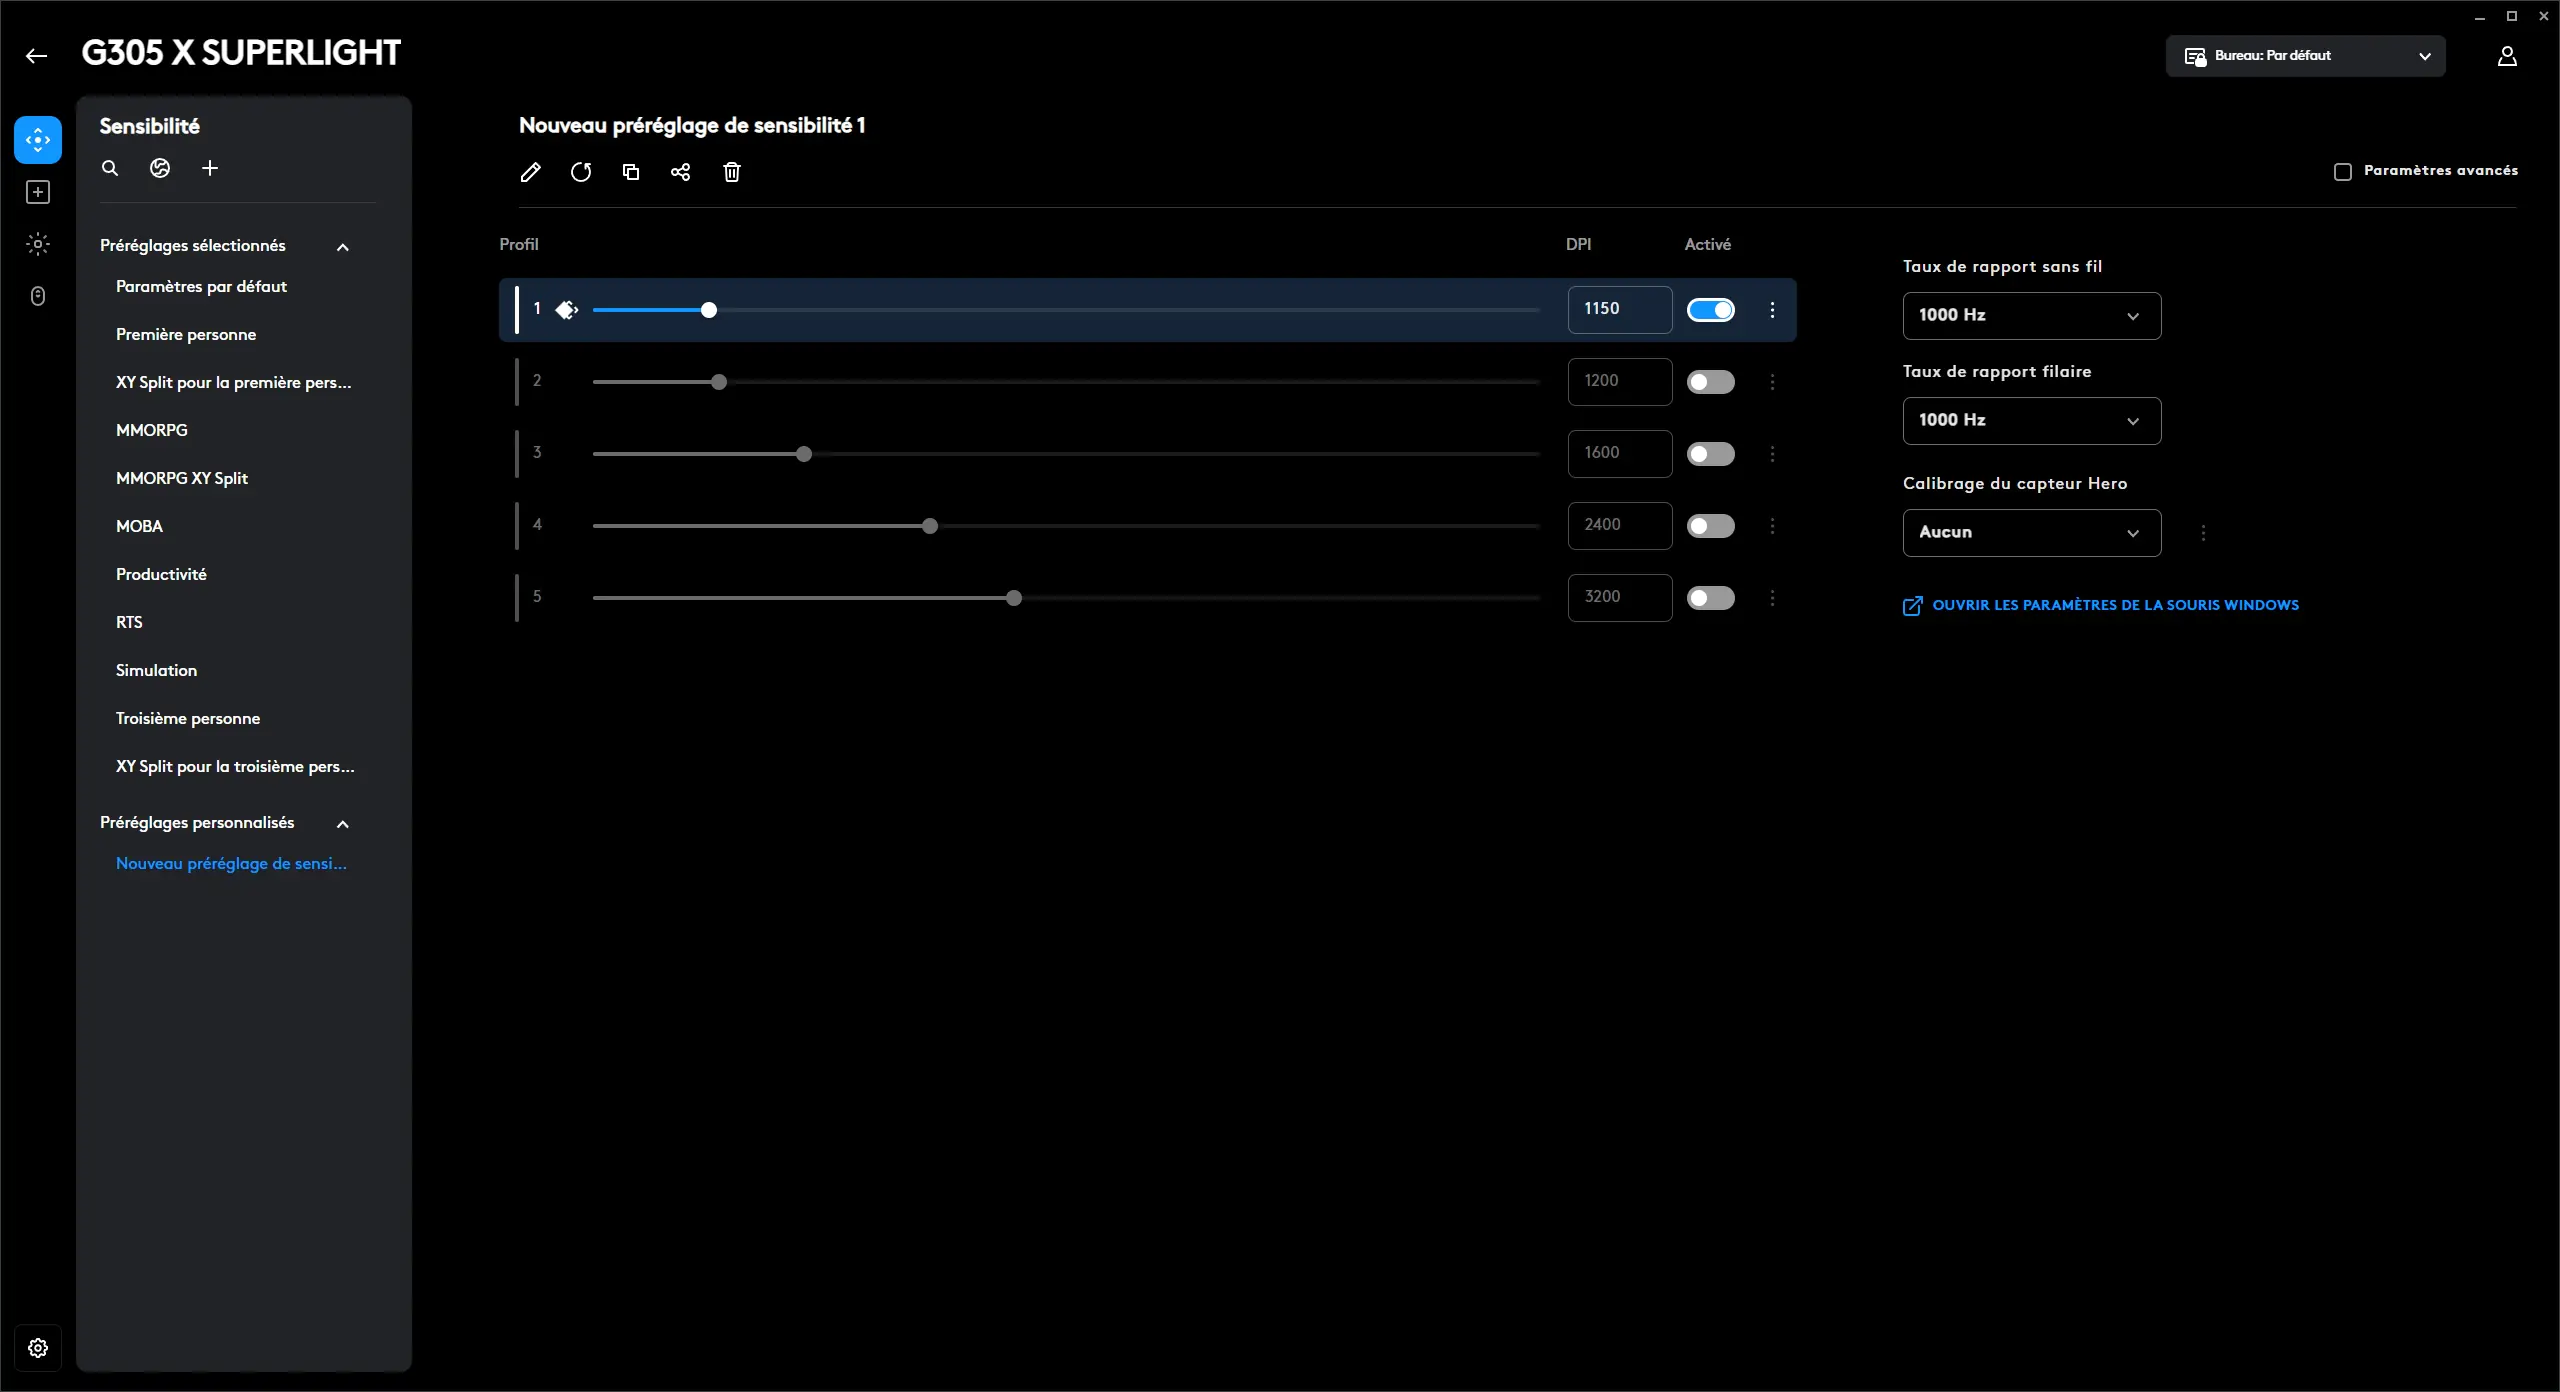The width and height of the screenshot is (2560, 1392).
Task: Click the profile 5 DPI slider handle
Action: (x=1014, y=598)
